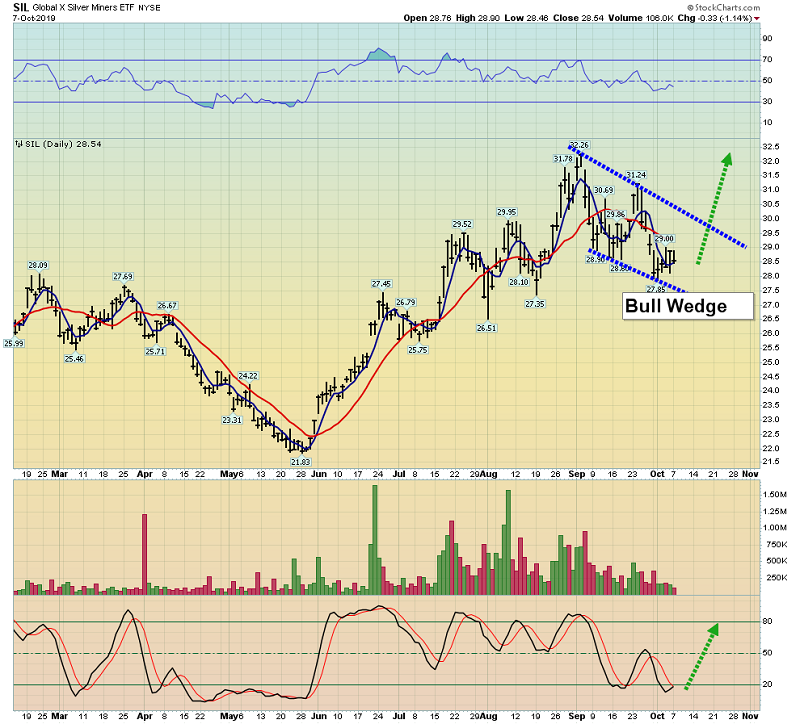Image resolution: width=800 pixels, height=724 pixels.
Task: Click the 80 tick on stochastic axis
Action: 767,621
